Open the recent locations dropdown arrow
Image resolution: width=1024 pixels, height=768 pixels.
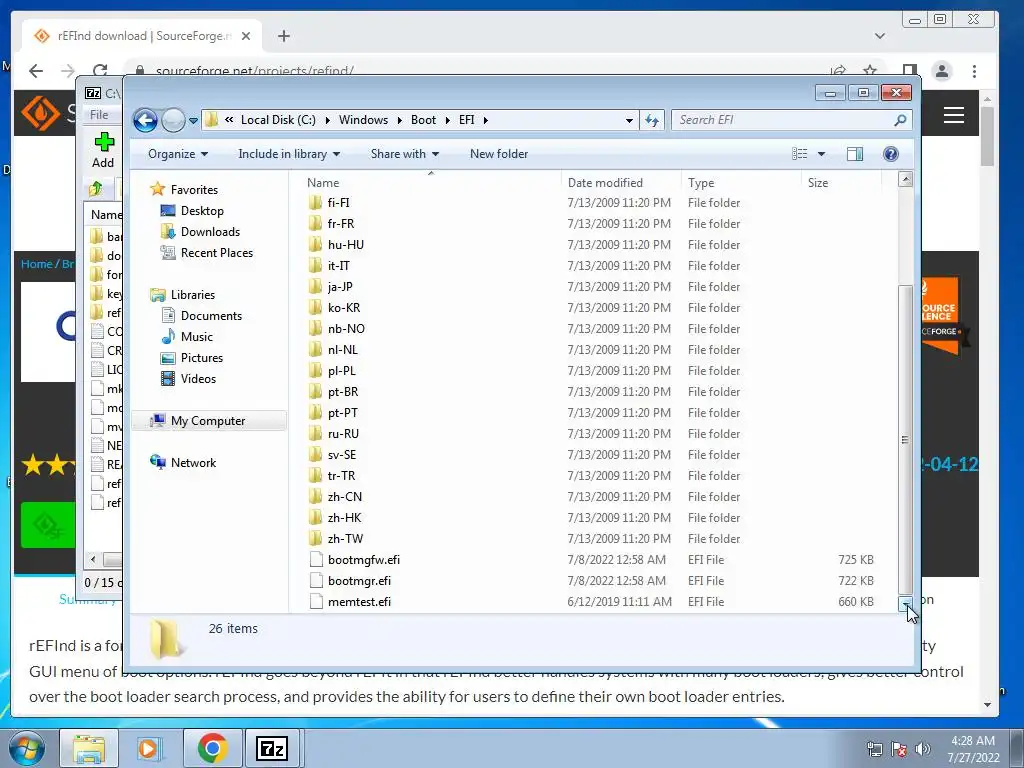(x=193, y=121)
